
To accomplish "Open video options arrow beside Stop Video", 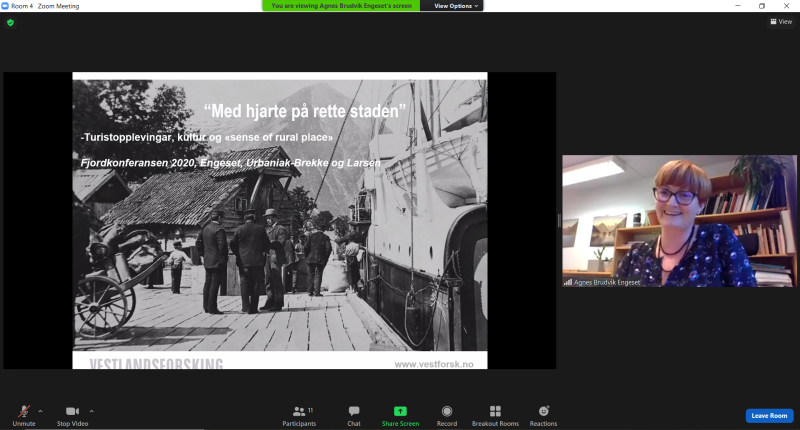I will (x=92, y=411).
